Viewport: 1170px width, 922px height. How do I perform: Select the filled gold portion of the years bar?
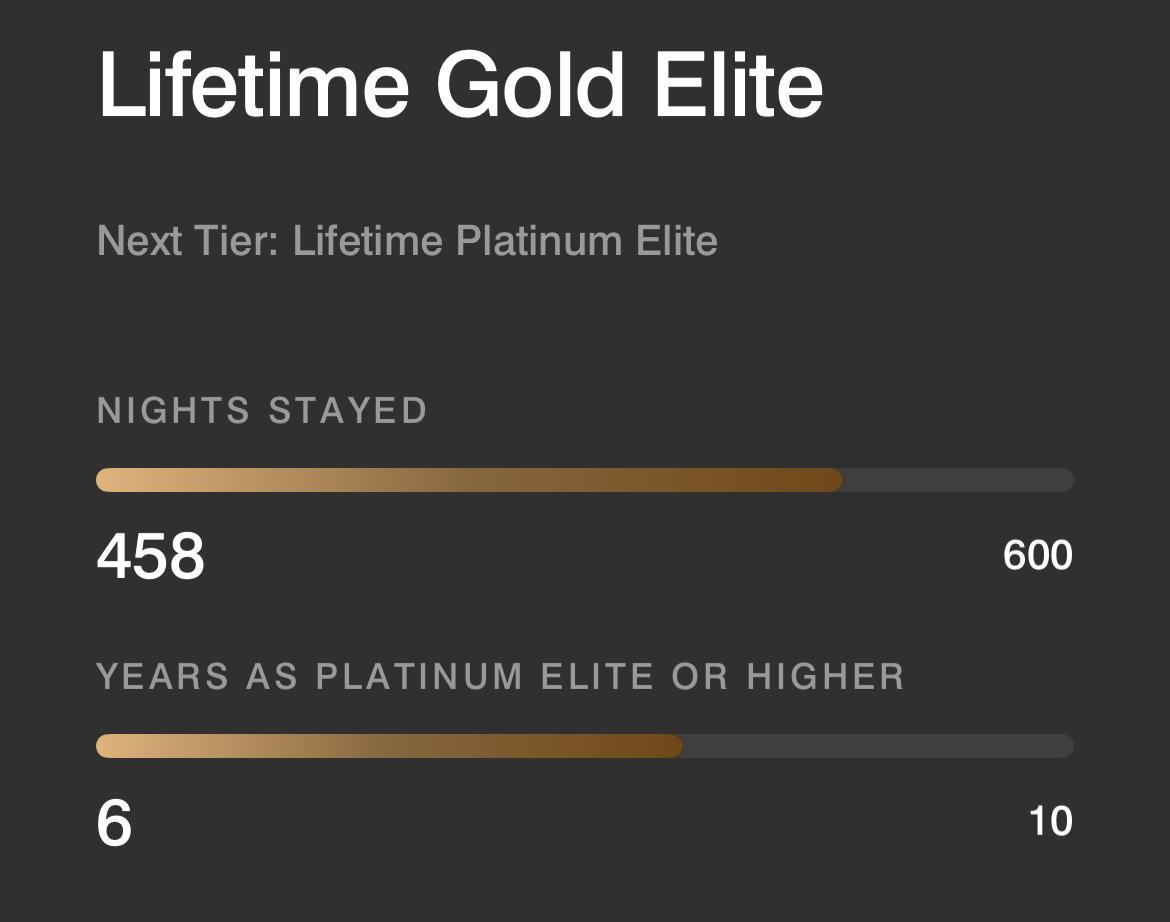tap(390, 746)
